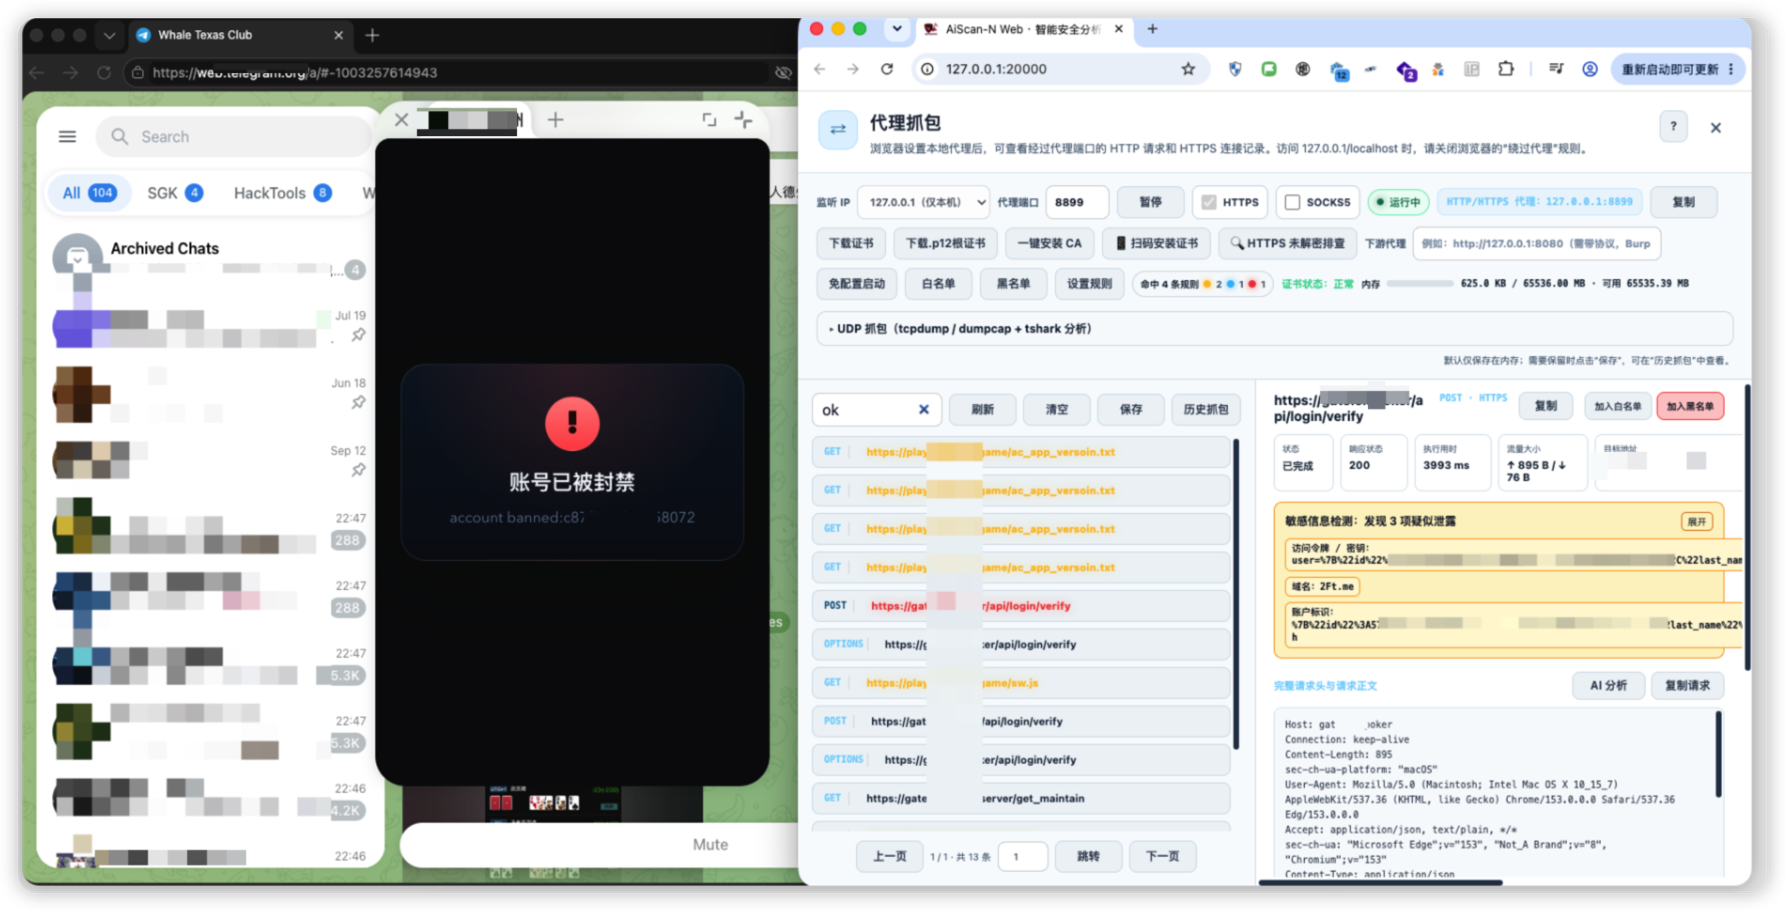Click 下载证书 button
Screen dimensions: 1786x911
(851, 243)
